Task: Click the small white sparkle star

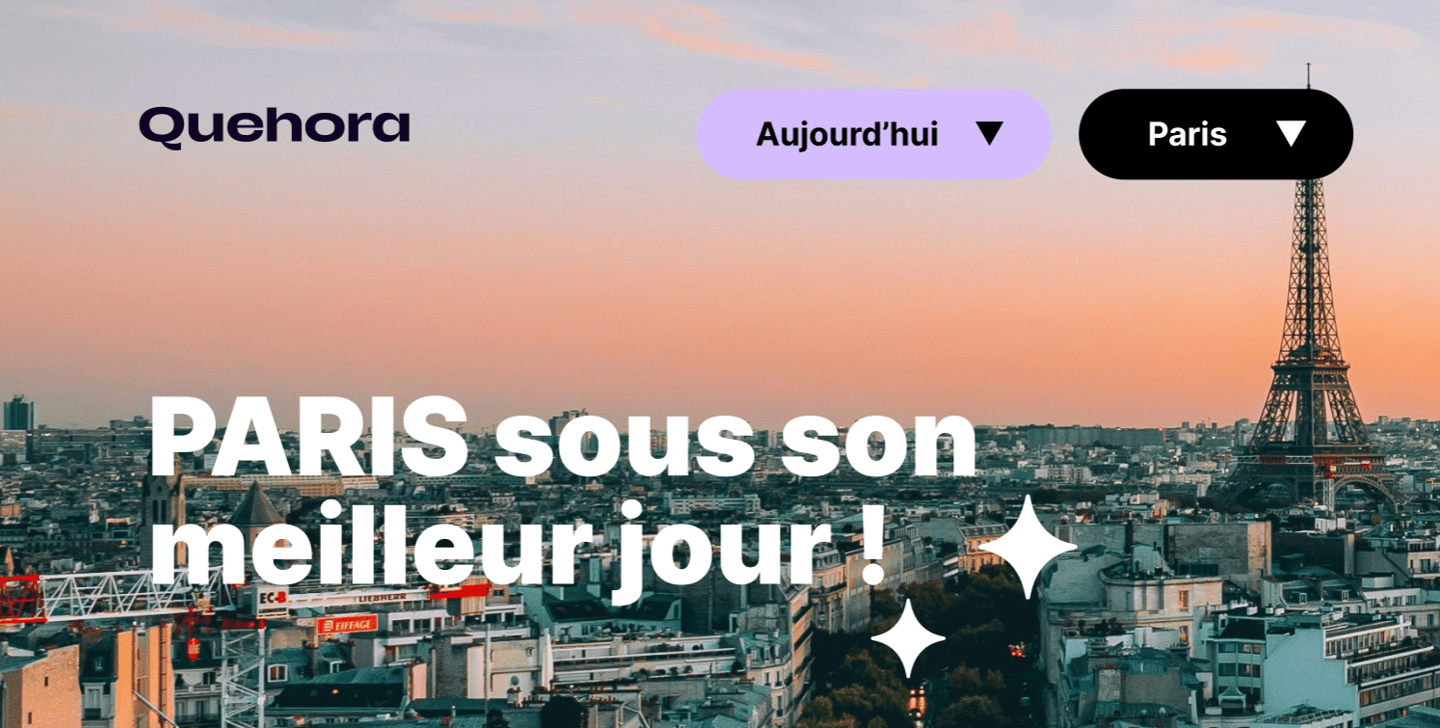Action: click(908, 638)
